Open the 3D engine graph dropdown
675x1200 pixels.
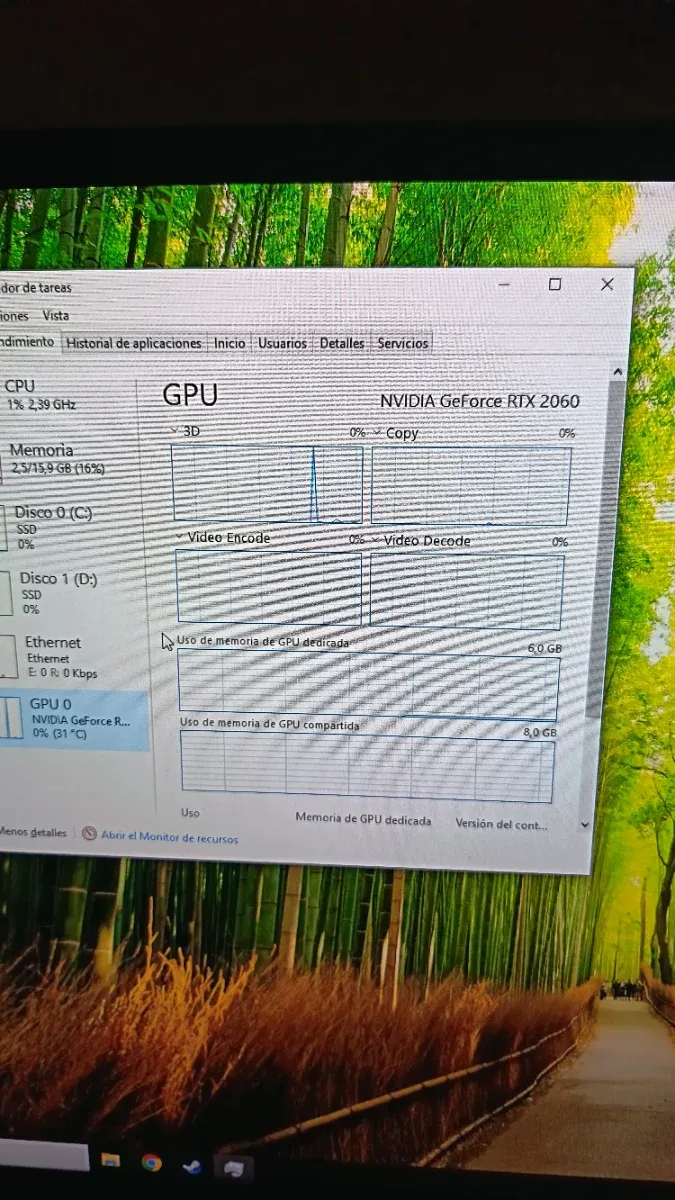pos(176,431)
